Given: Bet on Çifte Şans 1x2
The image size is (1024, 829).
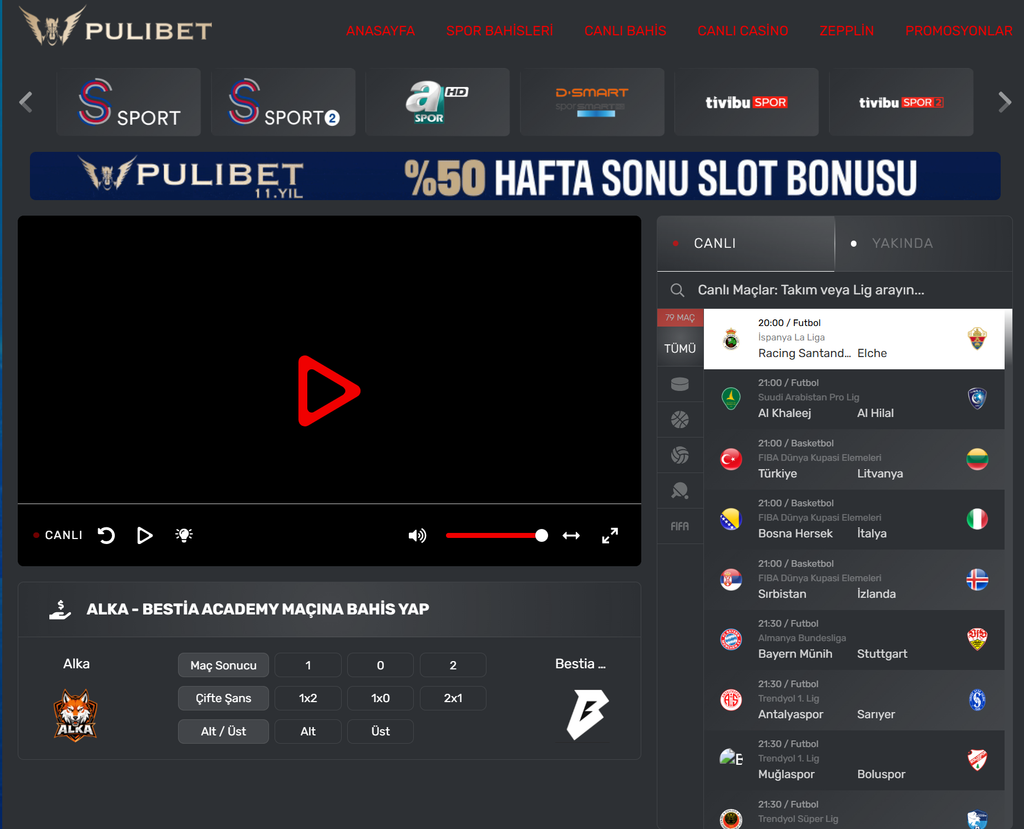Looking at the screenshot, I should [308, 698].
